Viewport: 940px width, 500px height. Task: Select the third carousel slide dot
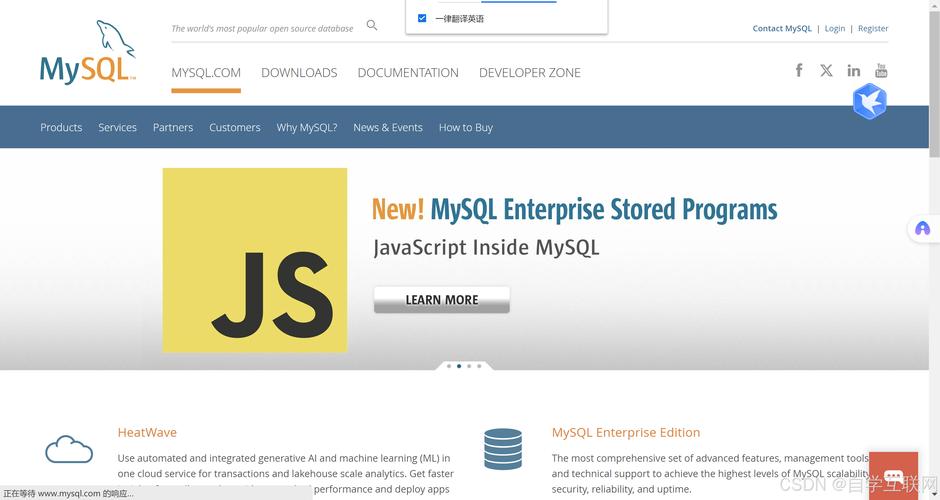(x=469, y=366)
